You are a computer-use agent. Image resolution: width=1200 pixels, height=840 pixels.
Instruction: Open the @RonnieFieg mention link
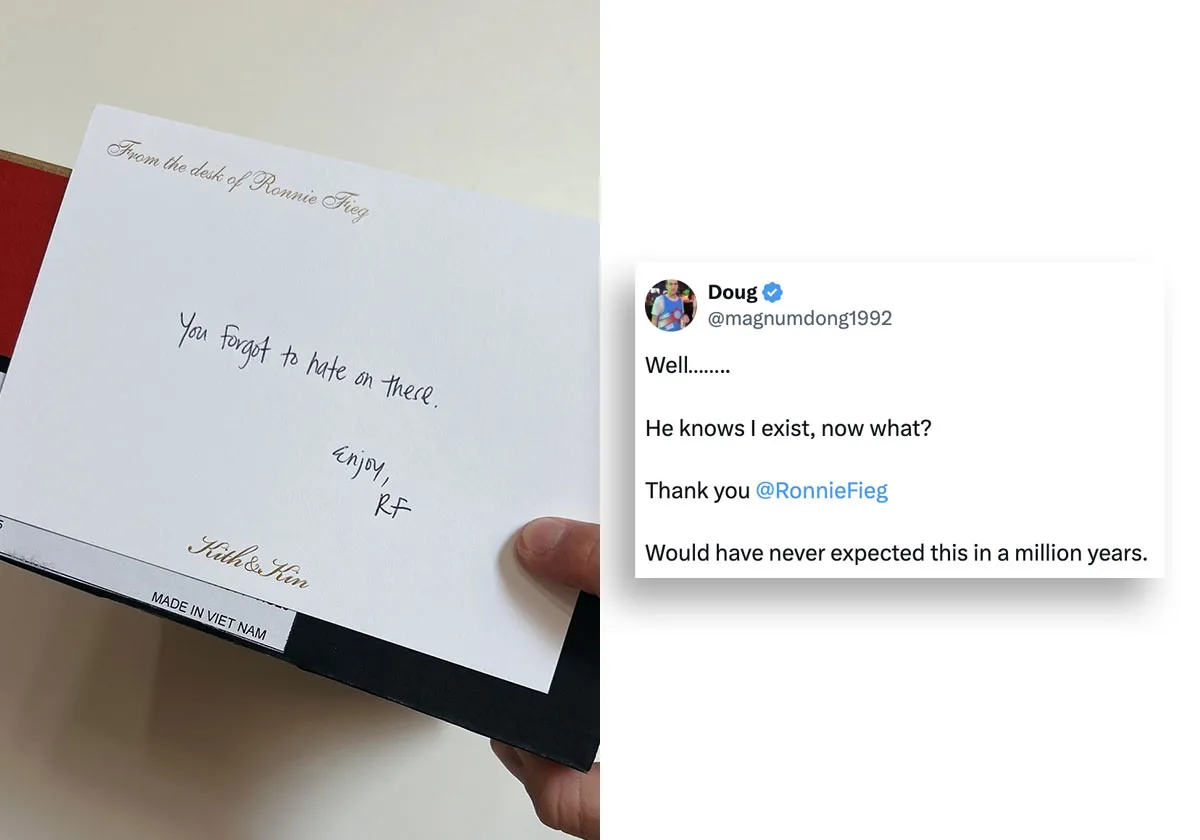[821, 491]
